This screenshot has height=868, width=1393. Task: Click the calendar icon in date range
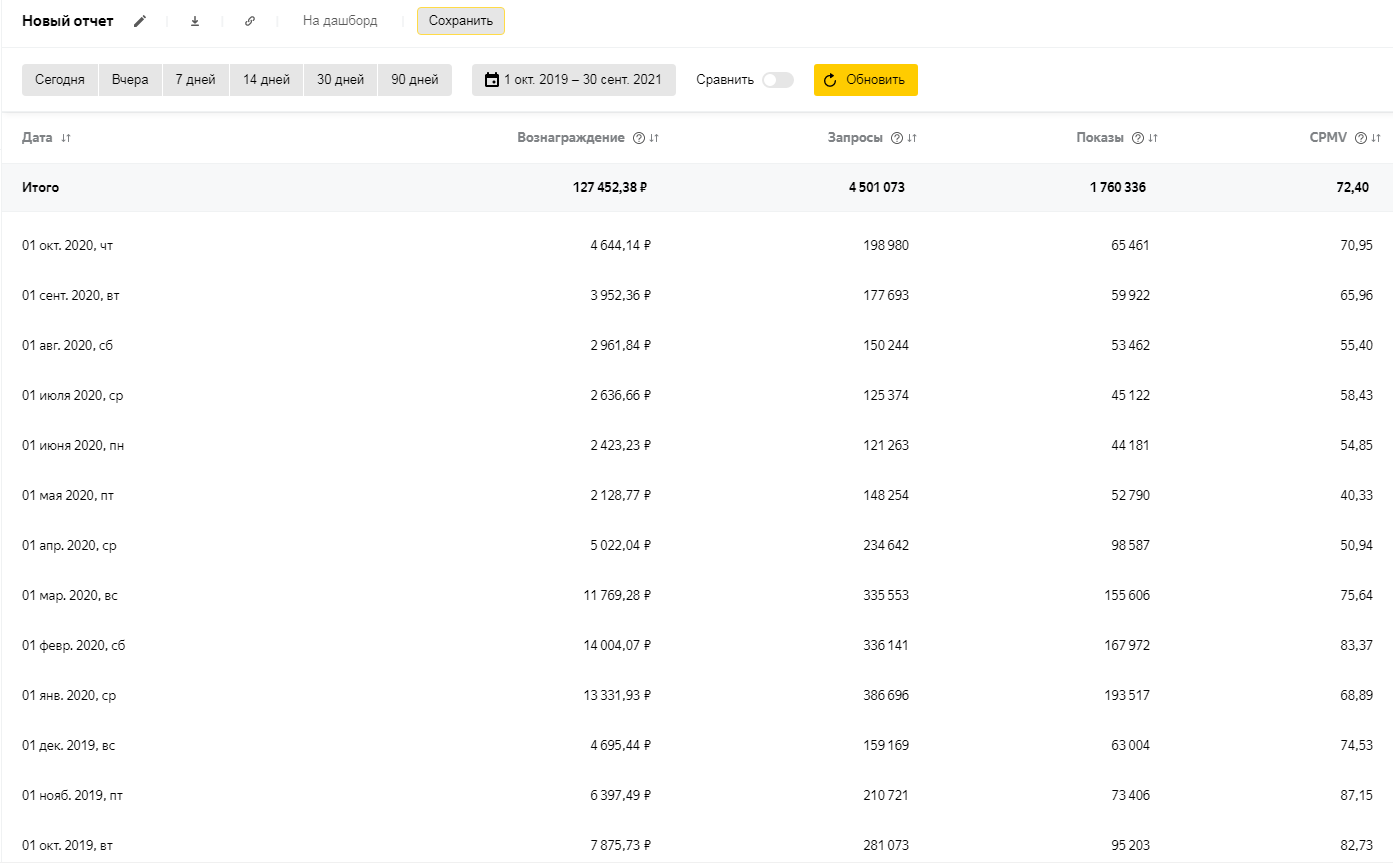coord(491,80)
